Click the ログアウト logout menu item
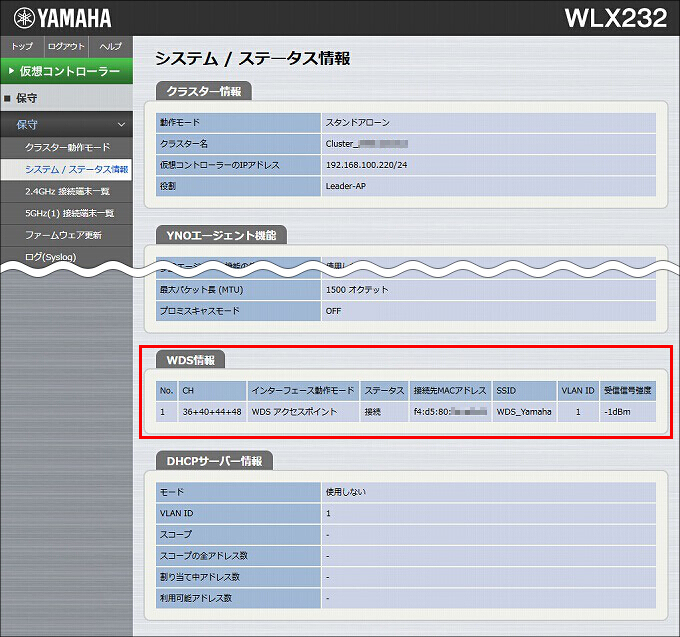Screen dimensions: 680x637 (66, 46)
